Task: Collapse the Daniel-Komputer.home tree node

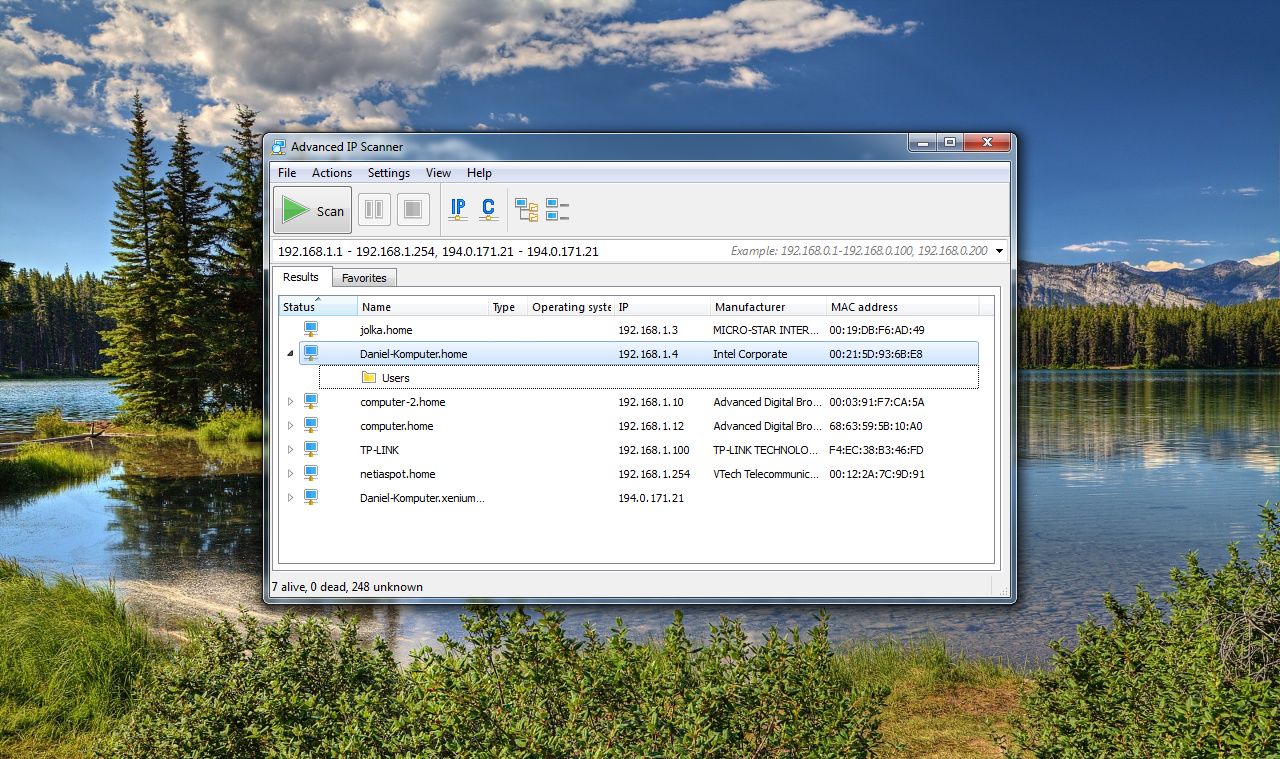Action: click(x=290, y=353)
